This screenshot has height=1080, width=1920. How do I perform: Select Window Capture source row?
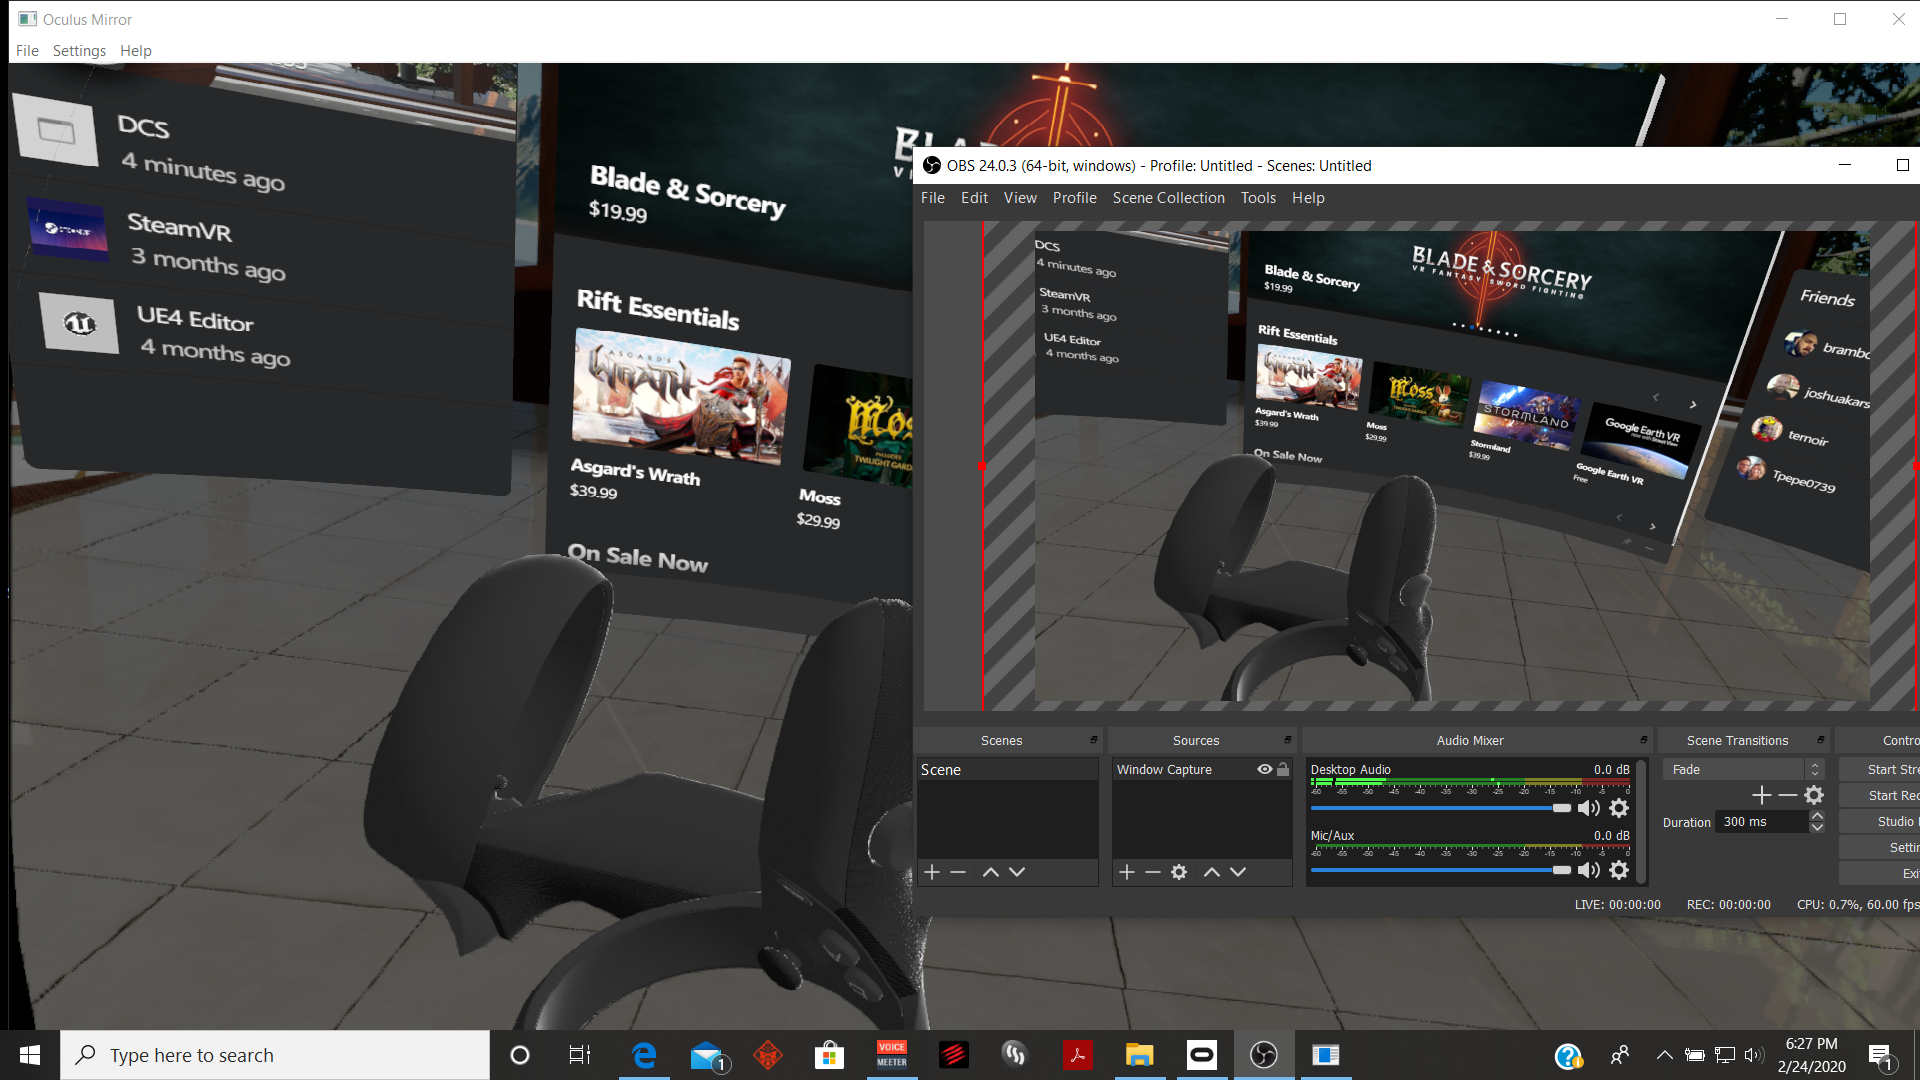(1201, 769)
